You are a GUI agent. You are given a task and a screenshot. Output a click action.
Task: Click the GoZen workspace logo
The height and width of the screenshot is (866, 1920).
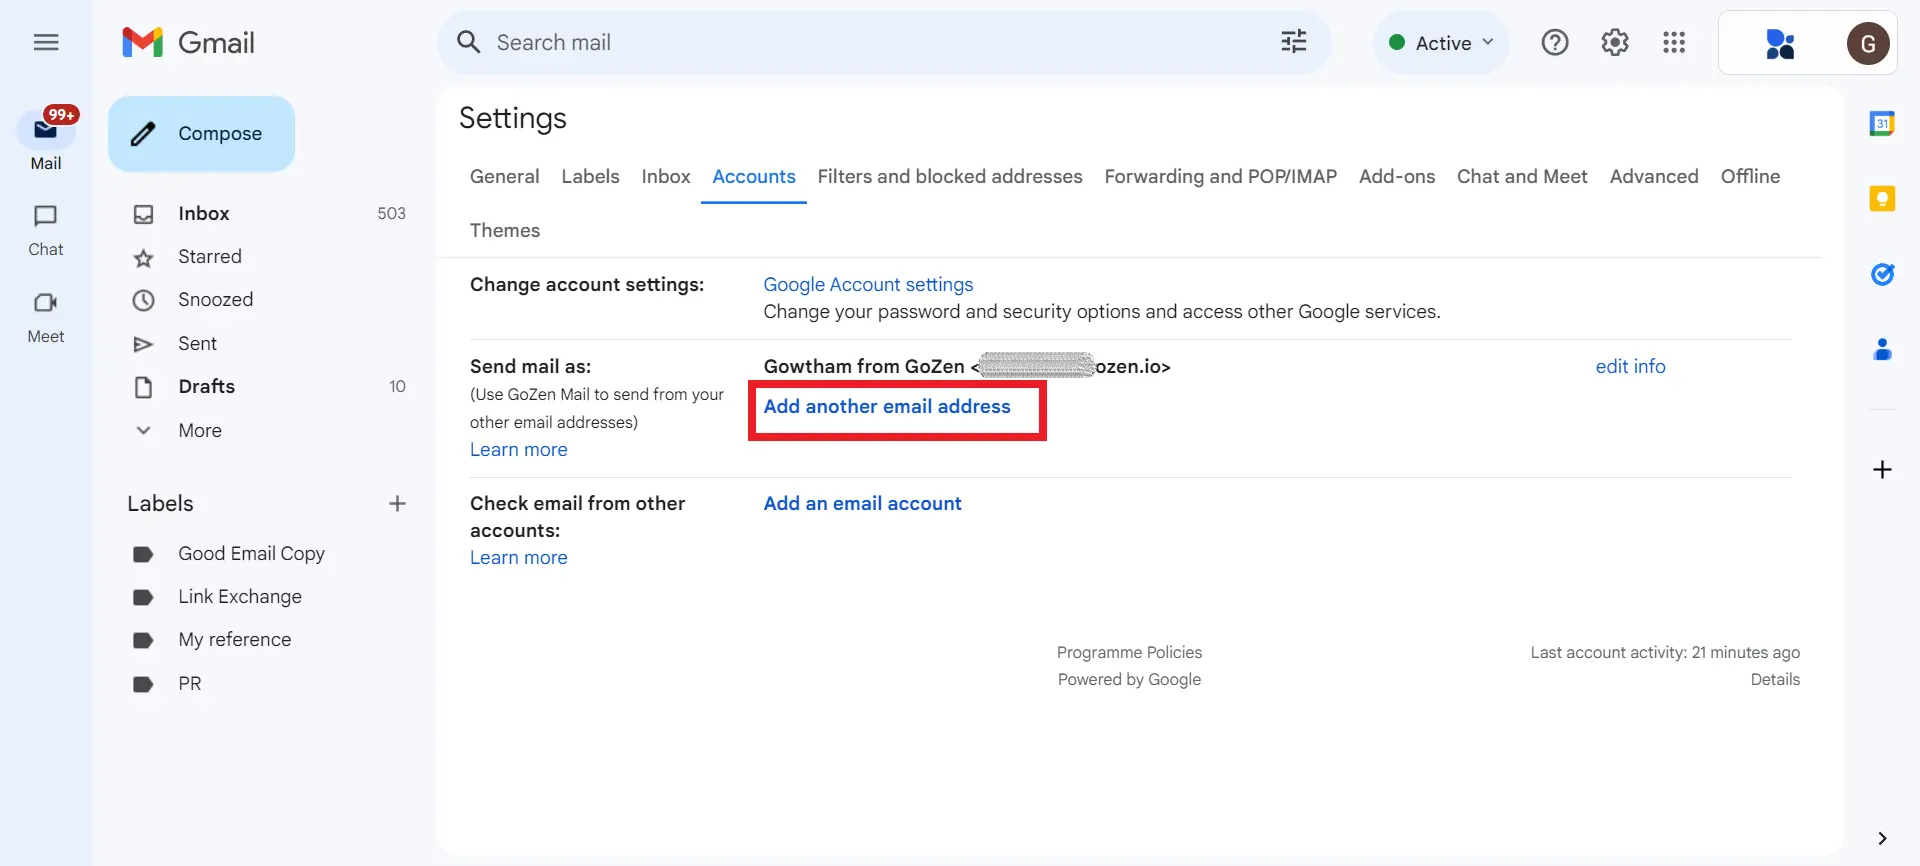[x=1780, y=43]
